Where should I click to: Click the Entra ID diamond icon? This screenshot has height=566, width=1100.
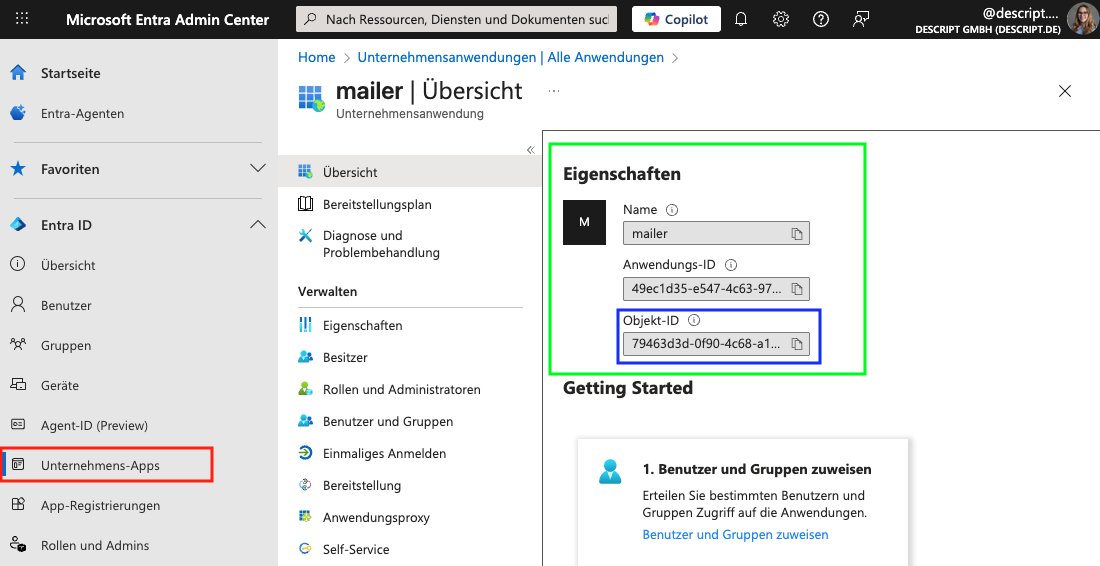point(18,224)
